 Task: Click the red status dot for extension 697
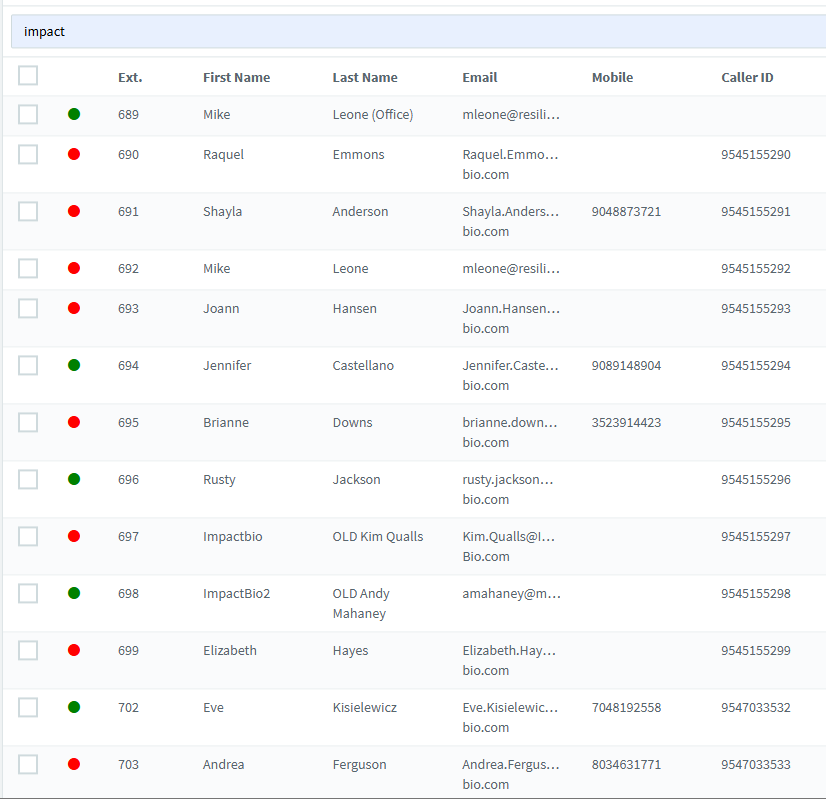tap(74, 536)
